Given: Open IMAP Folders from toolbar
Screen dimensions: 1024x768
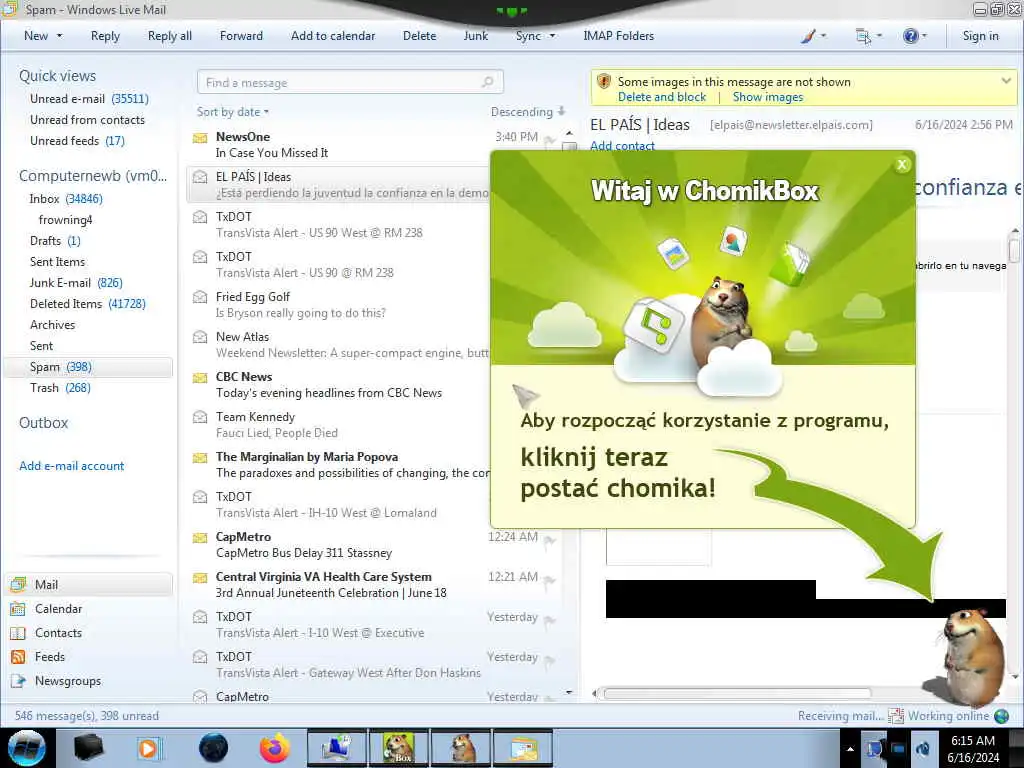Looking at the screenshot, I should tap(618, 36).
